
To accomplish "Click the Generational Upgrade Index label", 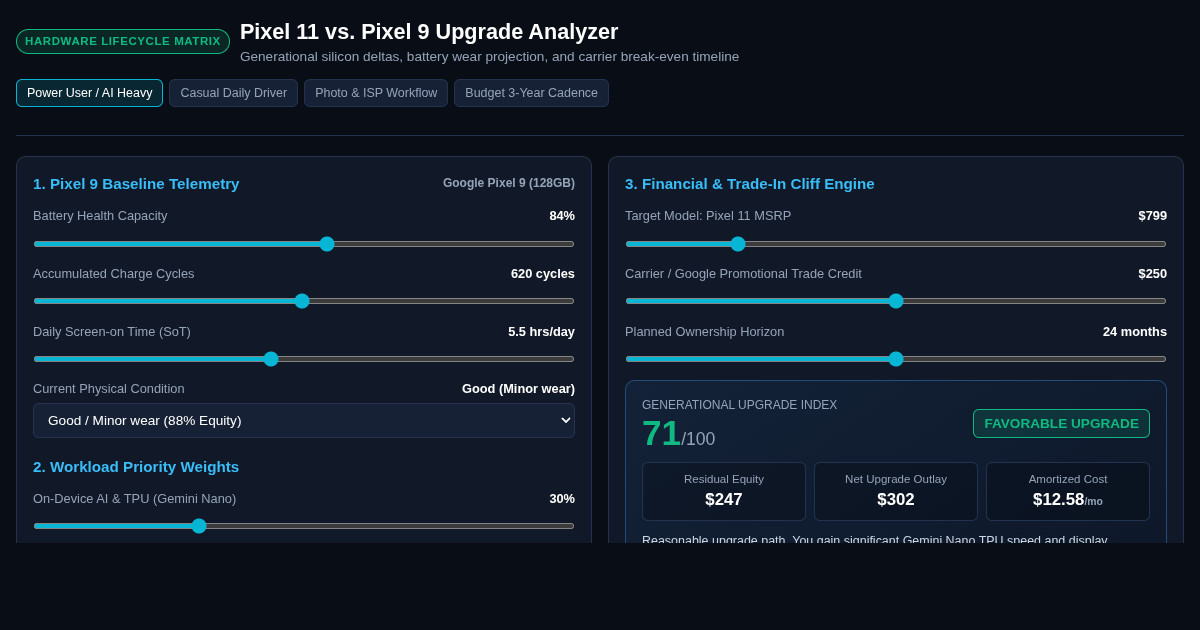I will pyautogui.click(x=739, y=405).
